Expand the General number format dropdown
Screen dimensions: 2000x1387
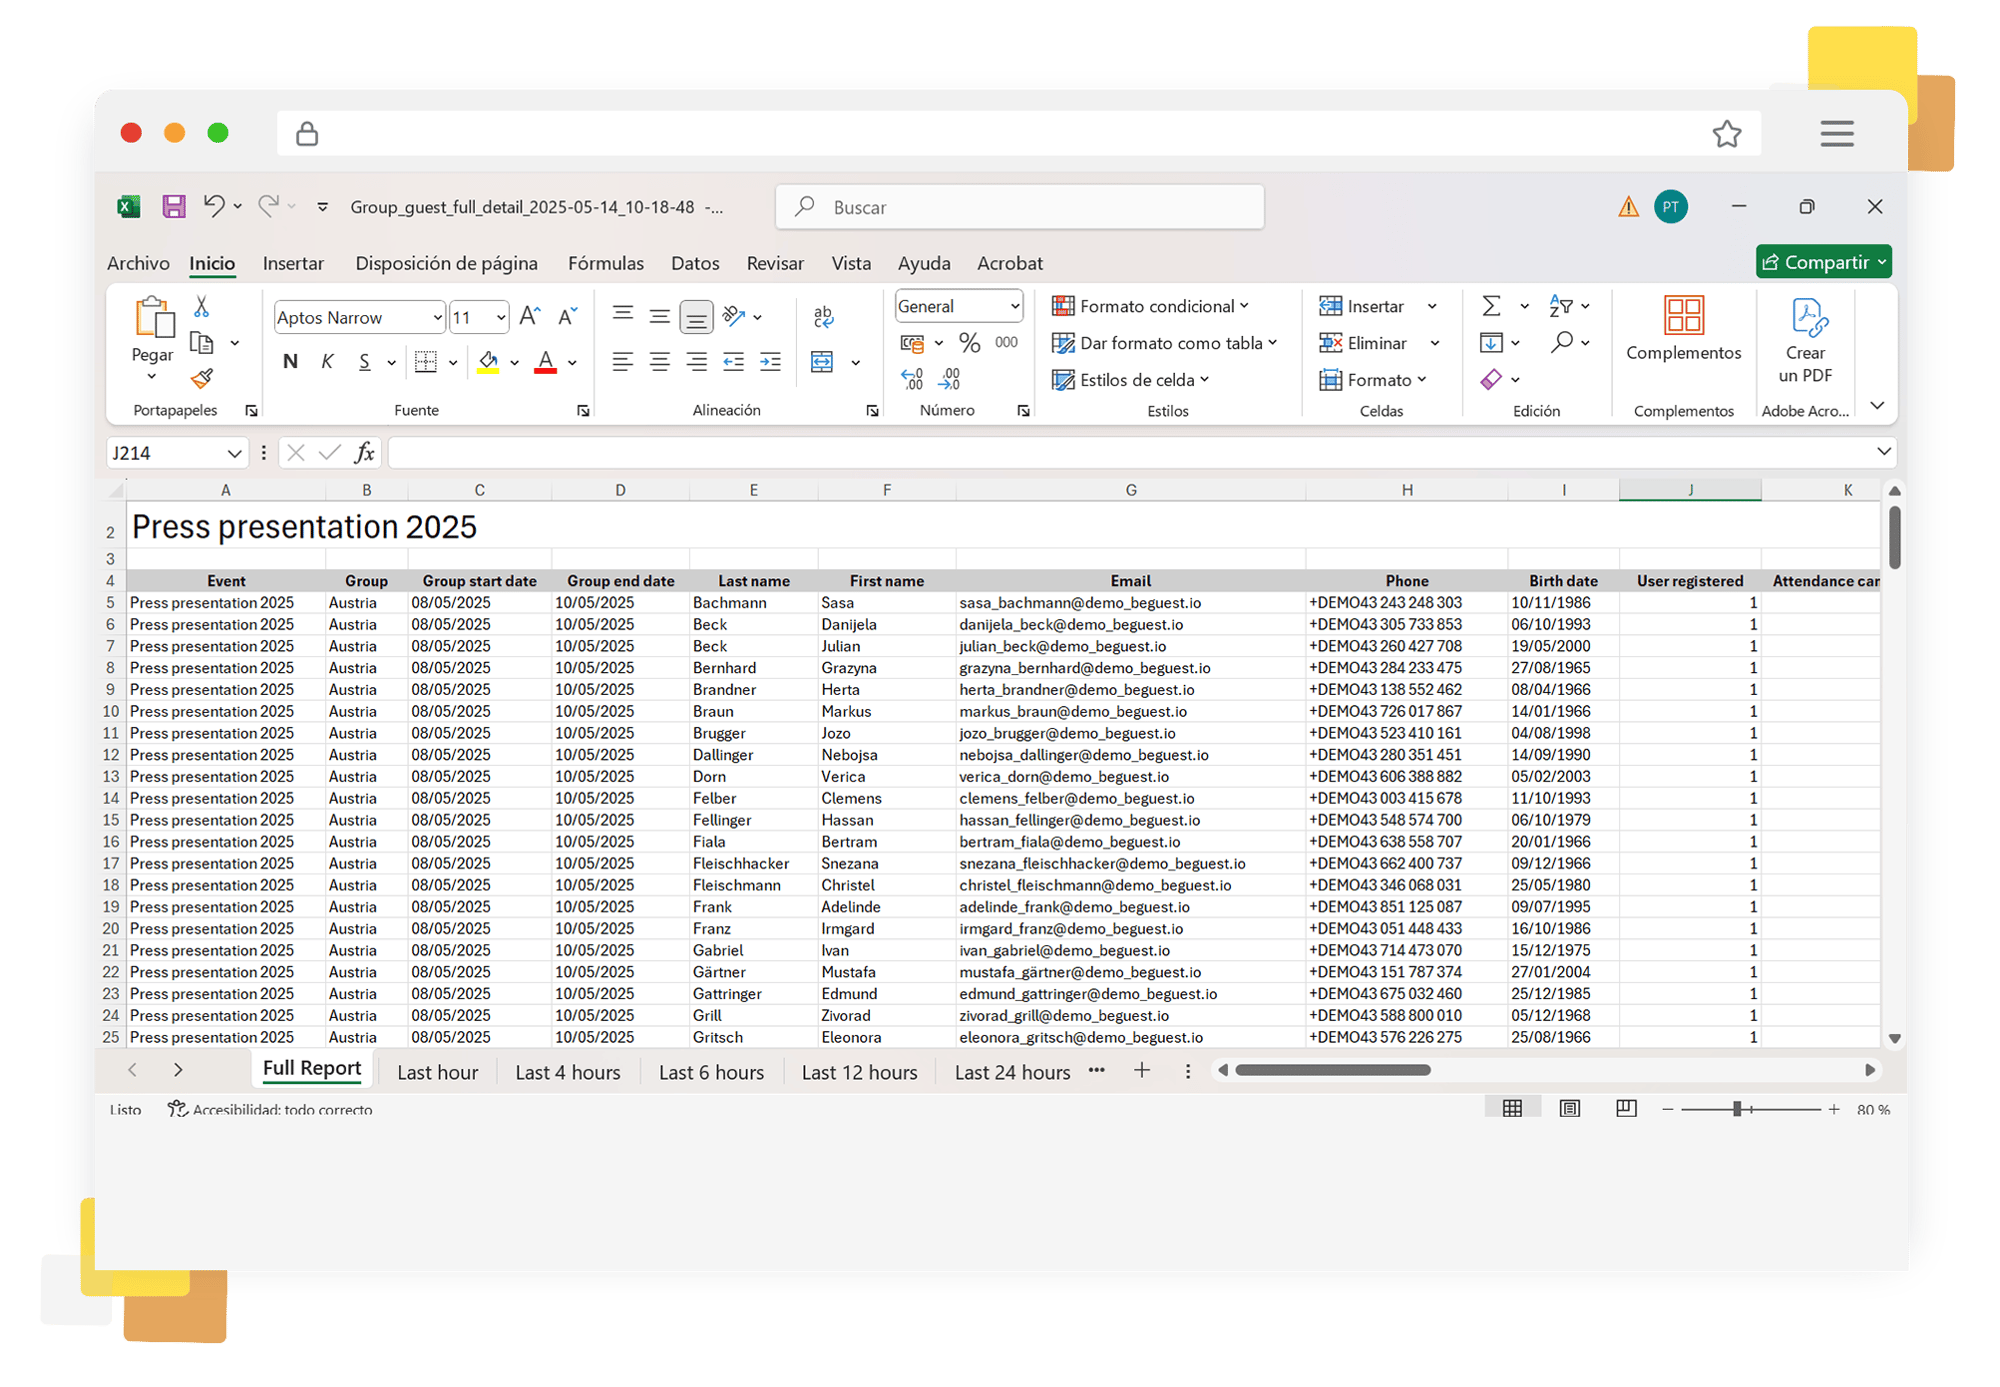coord(1014,307)
